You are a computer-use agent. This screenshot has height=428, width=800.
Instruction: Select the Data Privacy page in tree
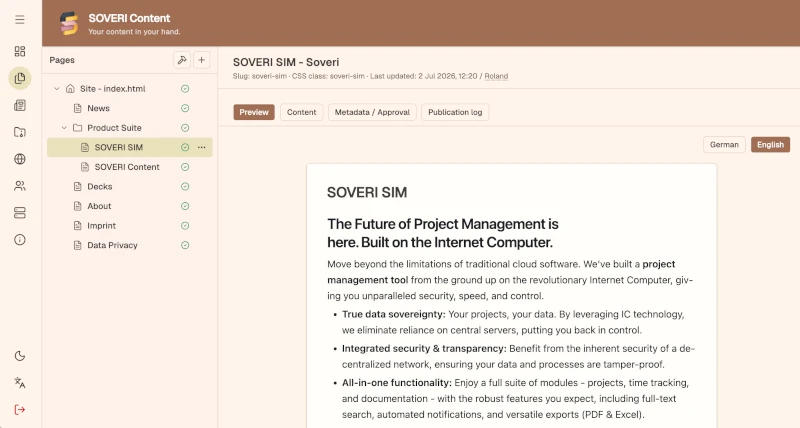coord(112,245)
